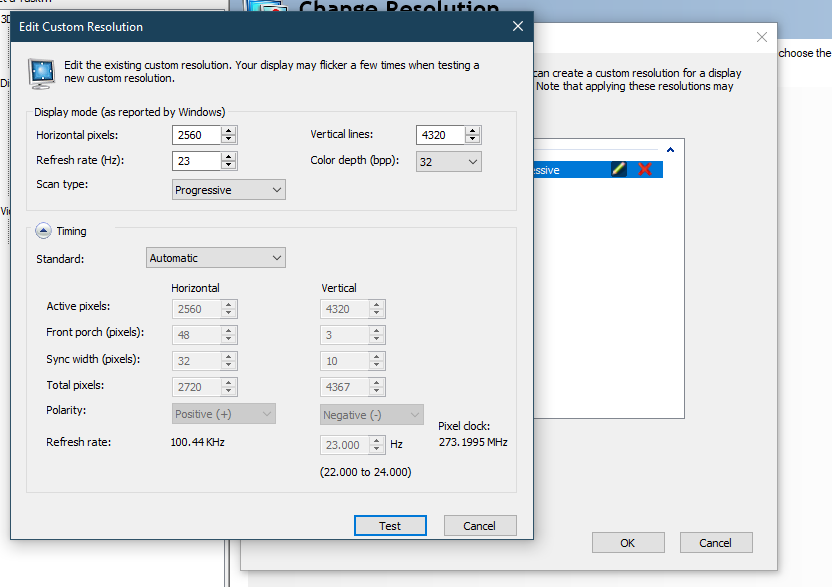The height and width of the screenshot is (587, 832).
Task: Click Cancel in the background dialog
Action: click(x=715, y=543)
